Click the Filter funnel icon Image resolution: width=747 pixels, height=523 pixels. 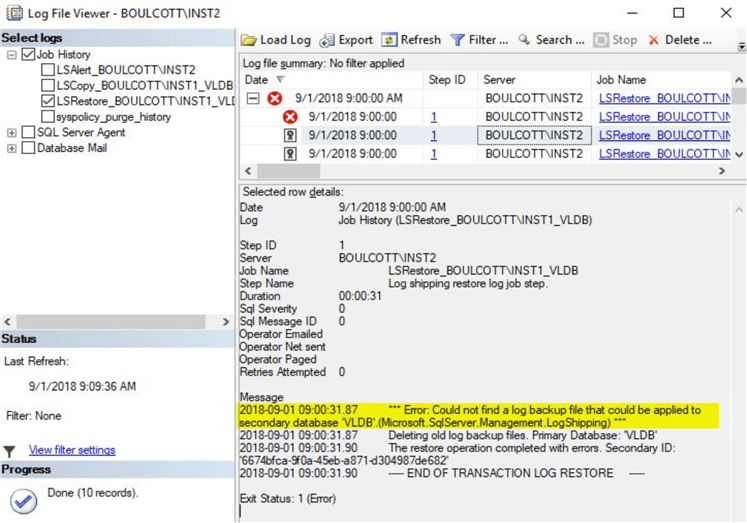[457, 40]
